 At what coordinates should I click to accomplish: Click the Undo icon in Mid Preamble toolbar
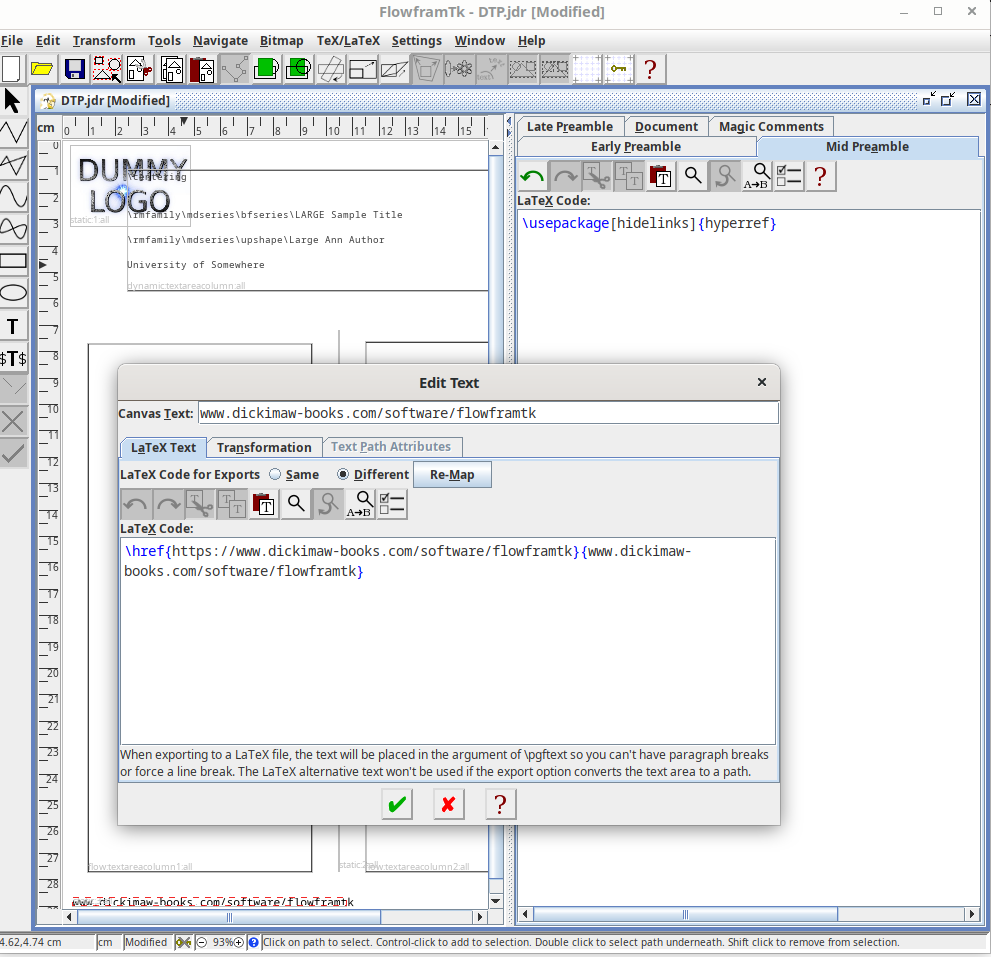pos(533,177)
